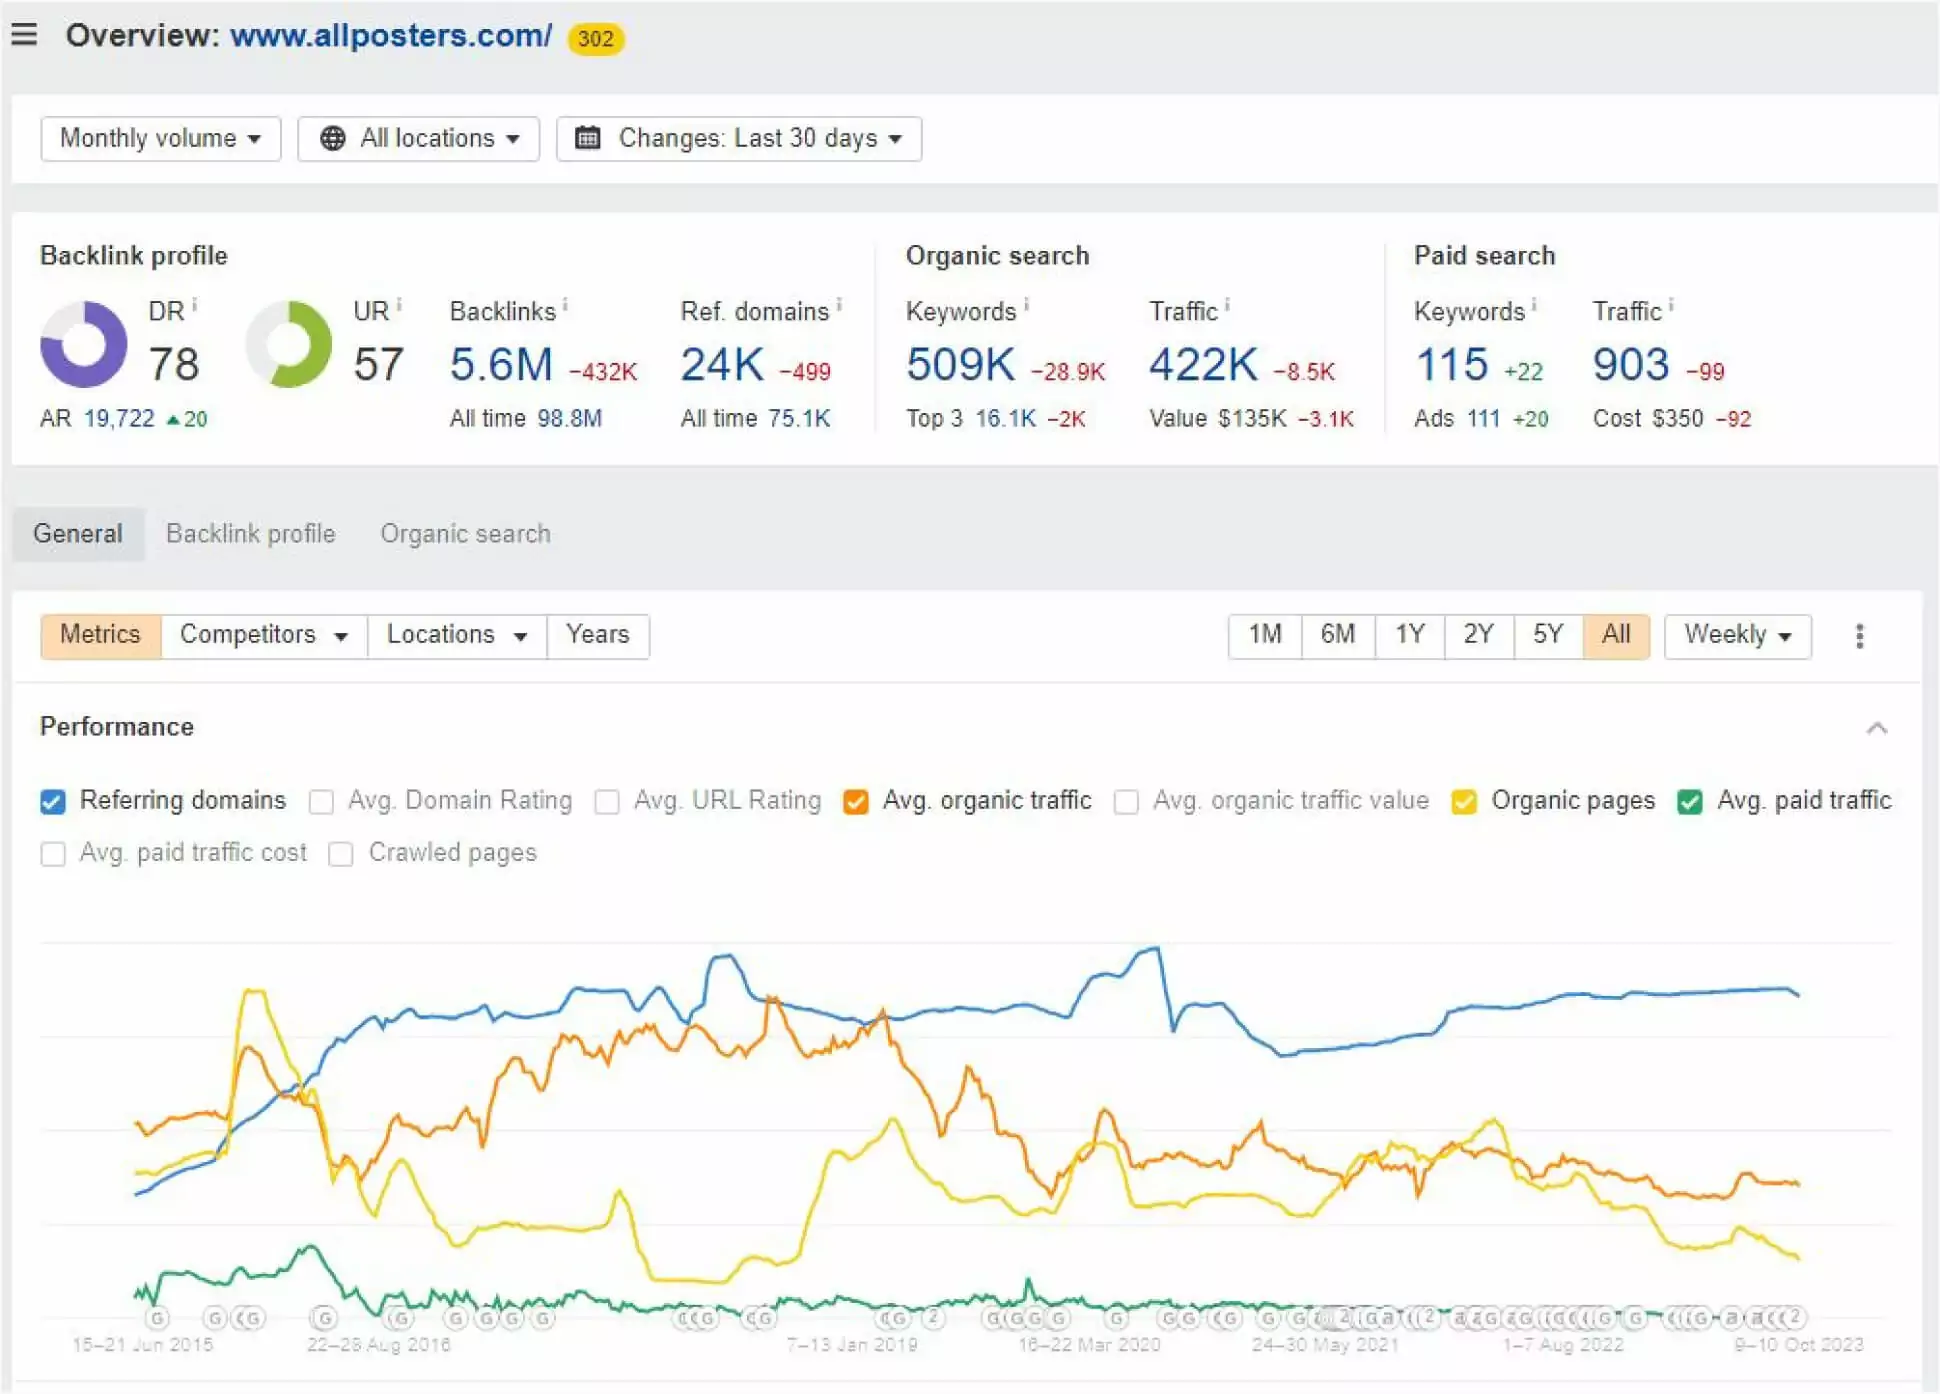The width and height of the screenshot is (1940, 1394).
Task: Click the info icon next to Ref. domains
Action: (x=839, y=305)
